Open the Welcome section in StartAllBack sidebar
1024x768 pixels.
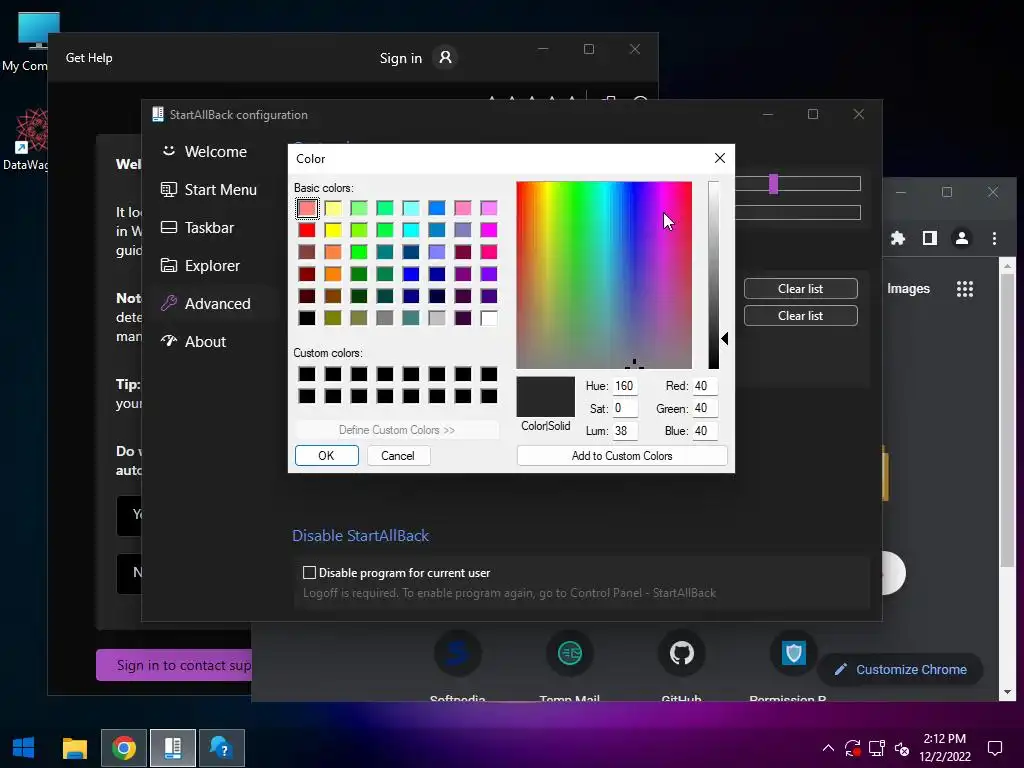[x=205, y=152]
